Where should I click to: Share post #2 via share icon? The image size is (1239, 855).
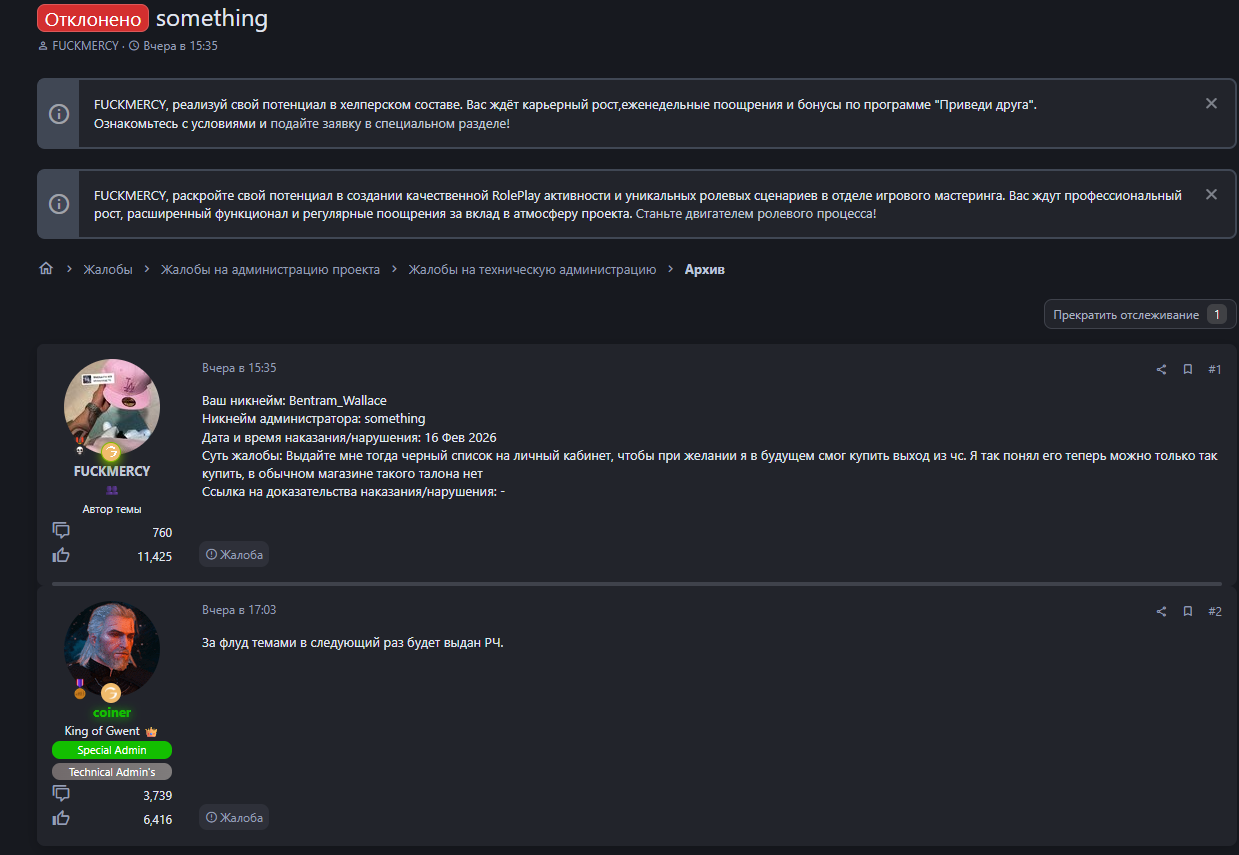[1161, 611]
